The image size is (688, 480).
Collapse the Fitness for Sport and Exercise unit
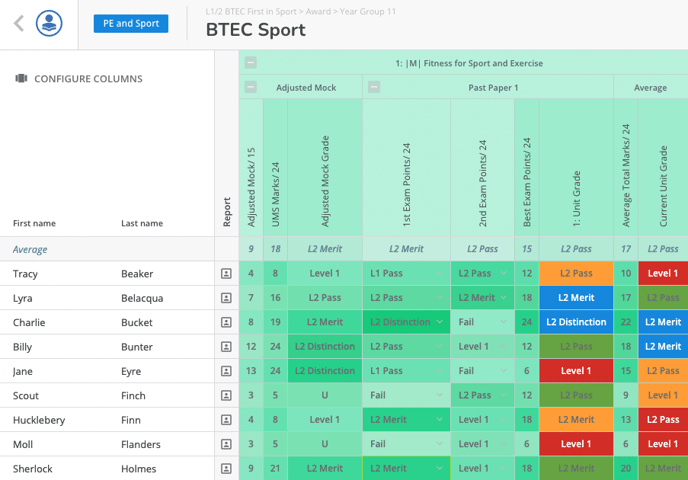click(251, 63)
